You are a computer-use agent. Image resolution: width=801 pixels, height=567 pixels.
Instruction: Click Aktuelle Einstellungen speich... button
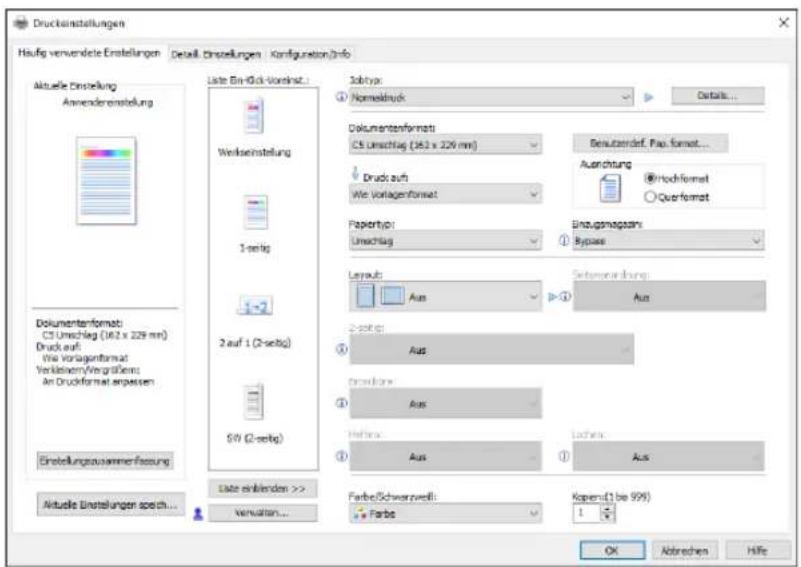110,505
